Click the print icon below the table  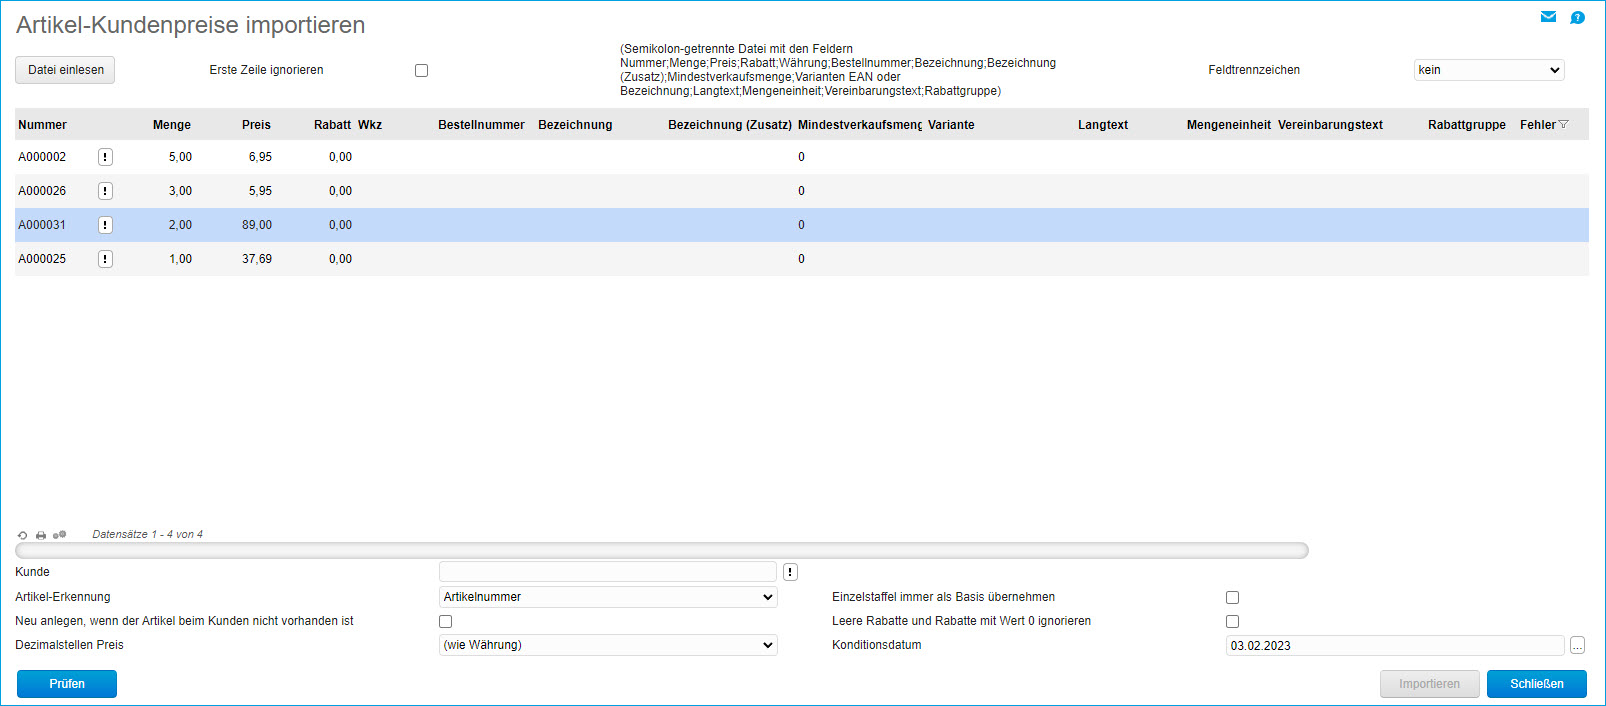[x=41, y=535]
